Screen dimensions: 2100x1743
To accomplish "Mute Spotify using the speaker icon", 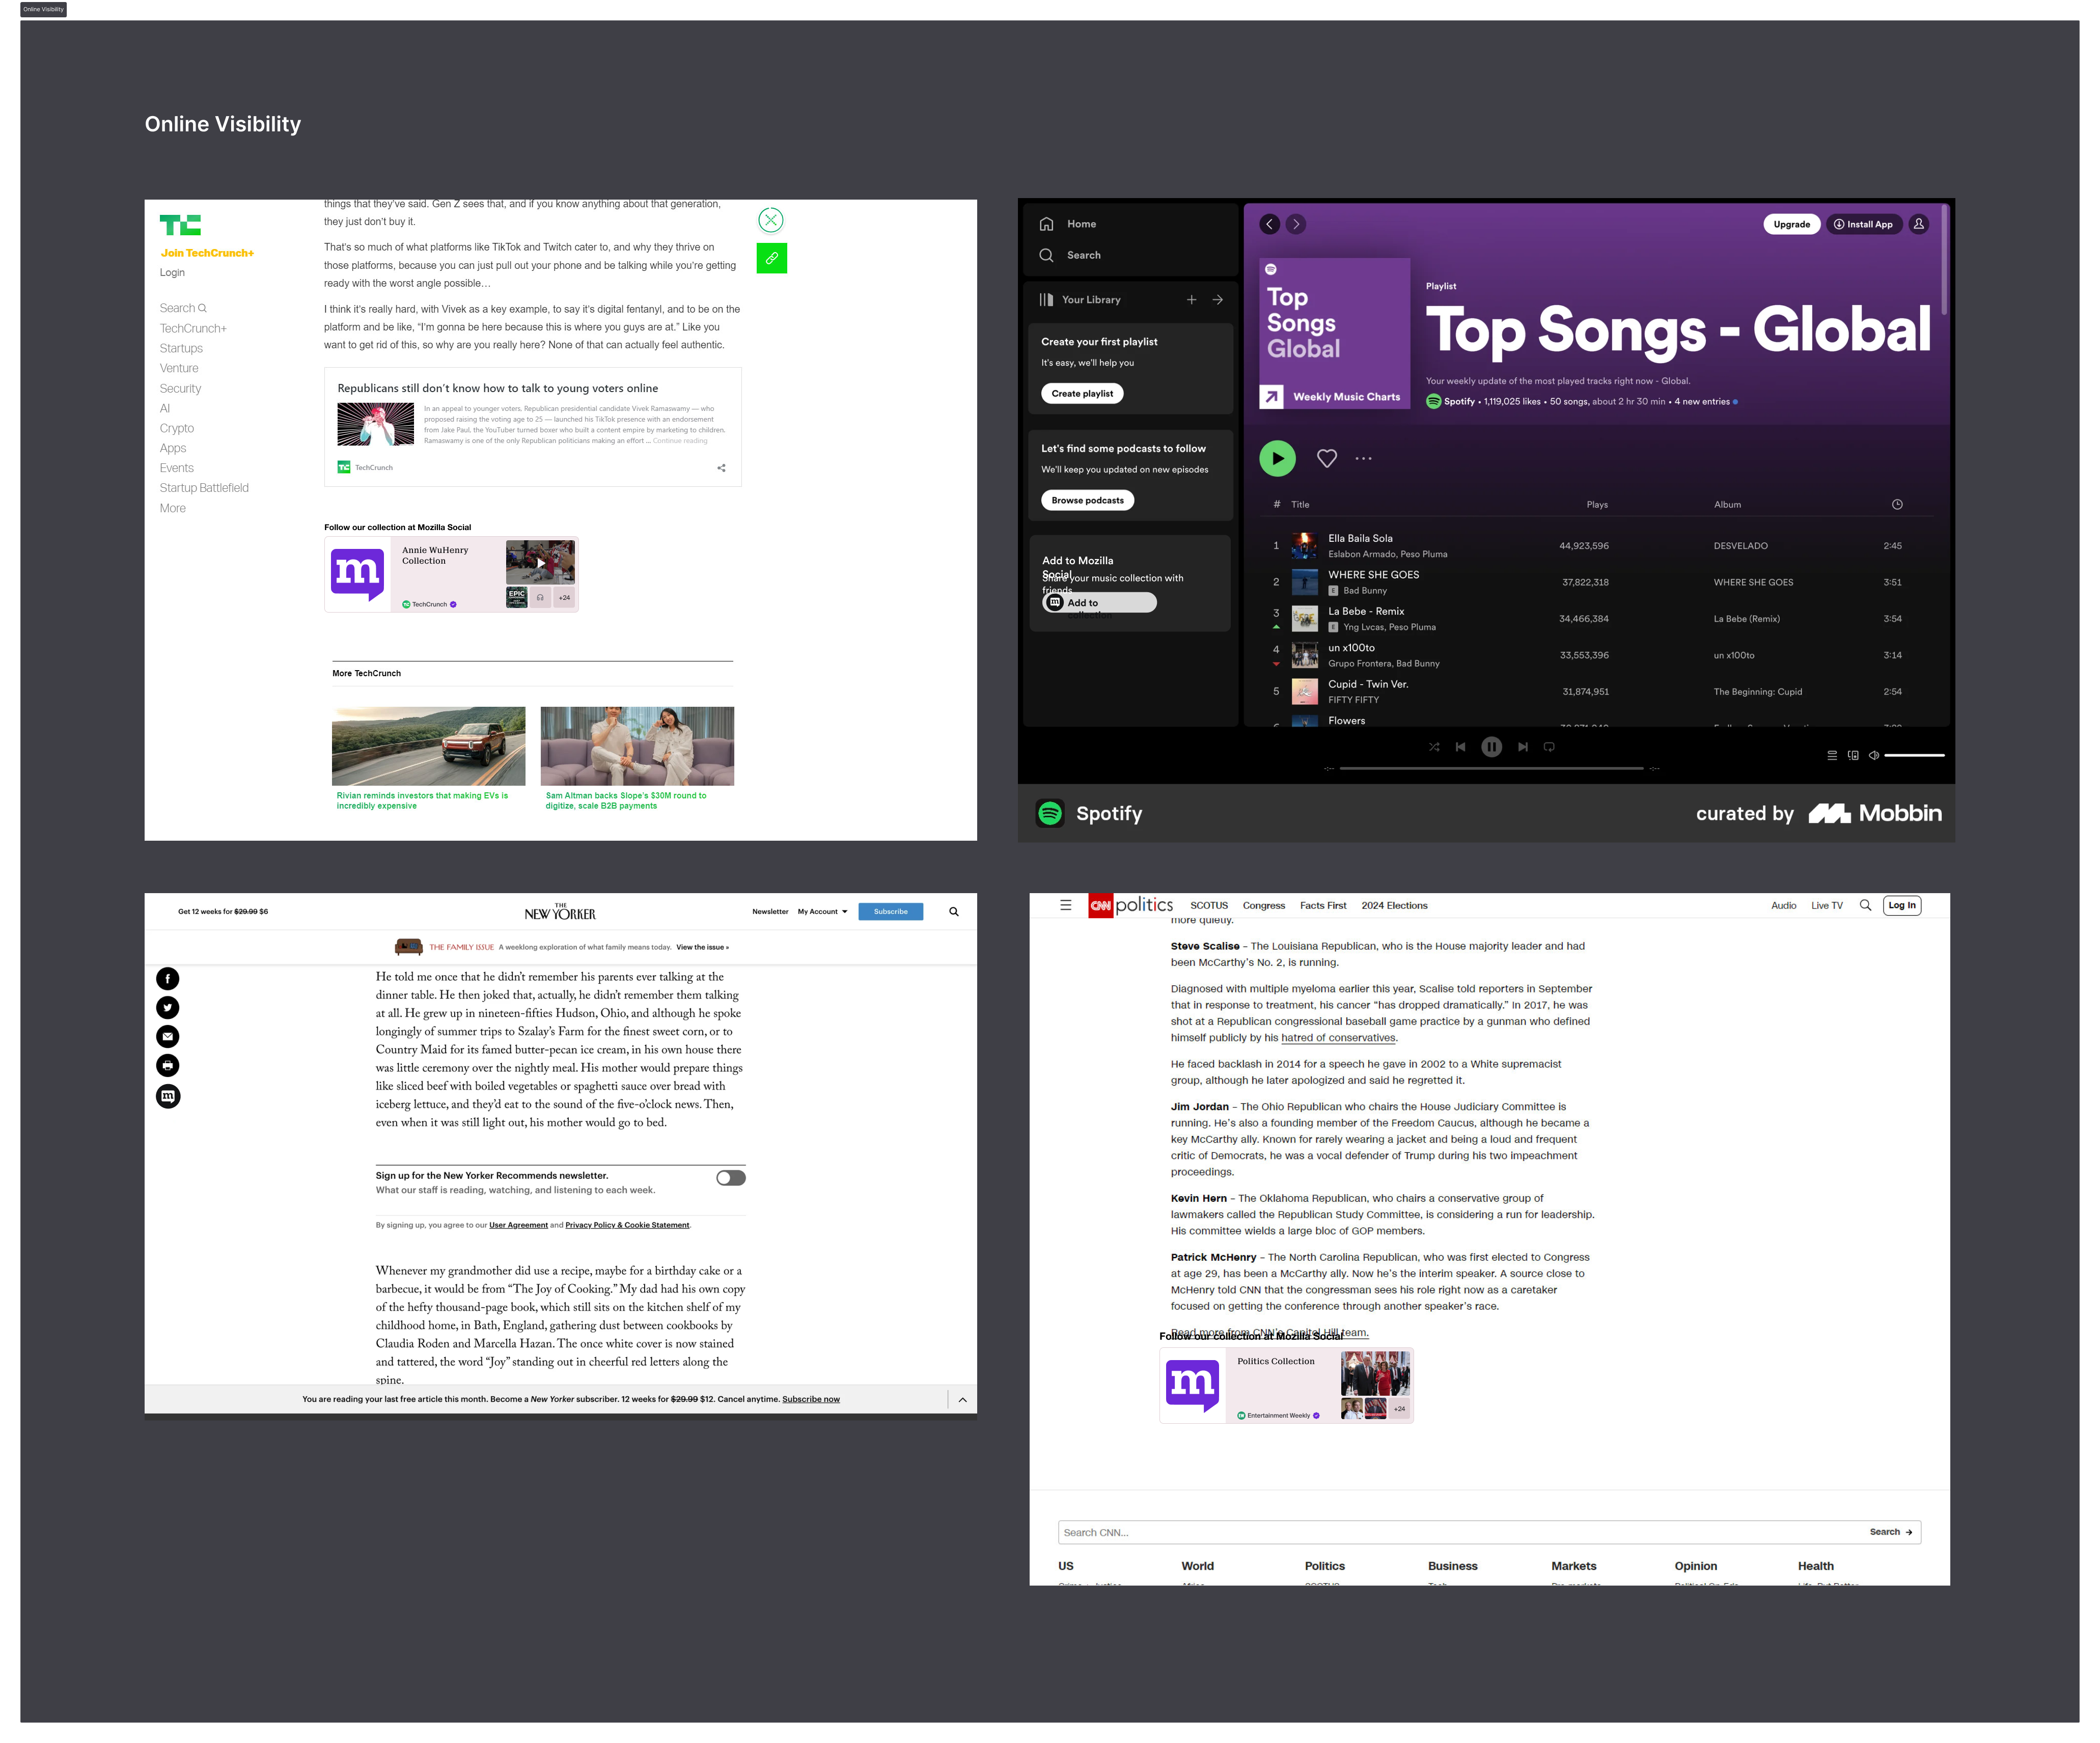I will click(1874, 755).
